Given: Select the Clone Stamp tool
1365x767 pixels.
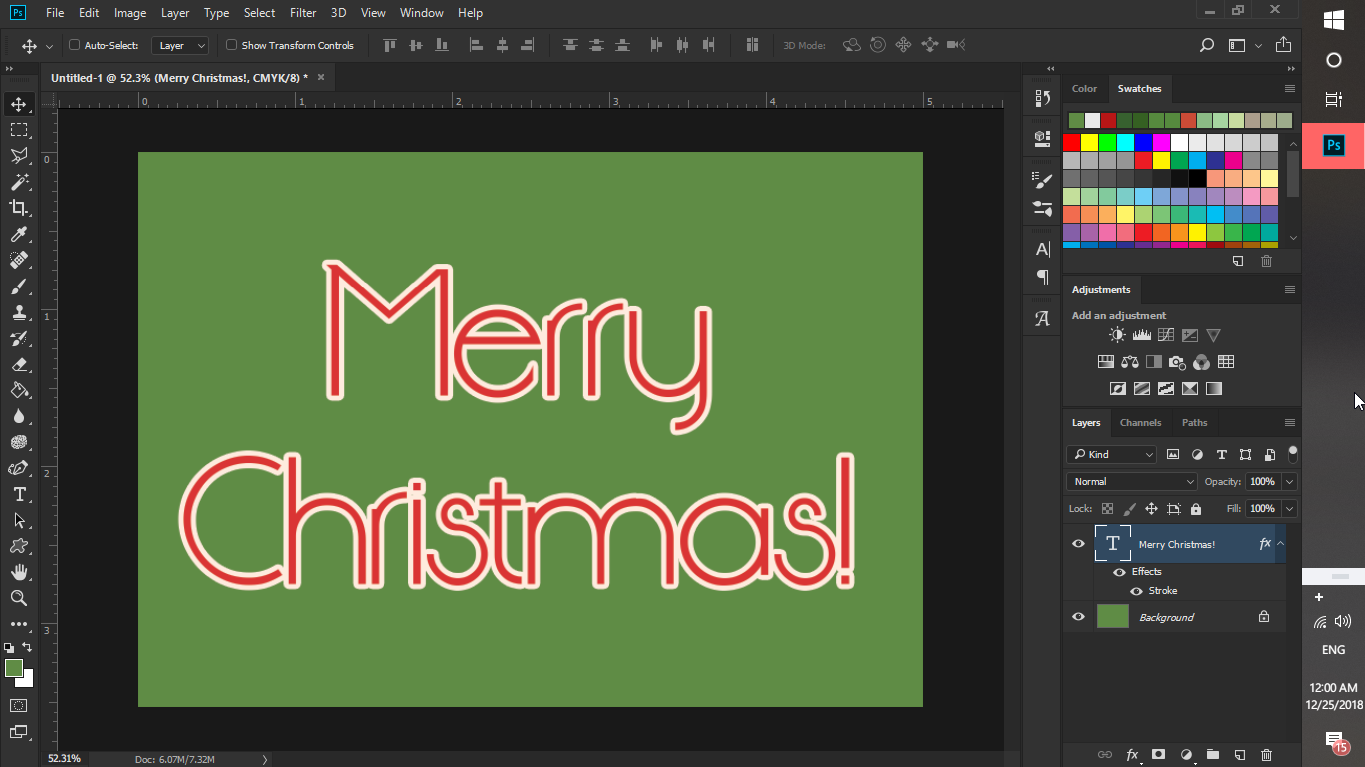Looking at the screenshot, I should (19, 312).
